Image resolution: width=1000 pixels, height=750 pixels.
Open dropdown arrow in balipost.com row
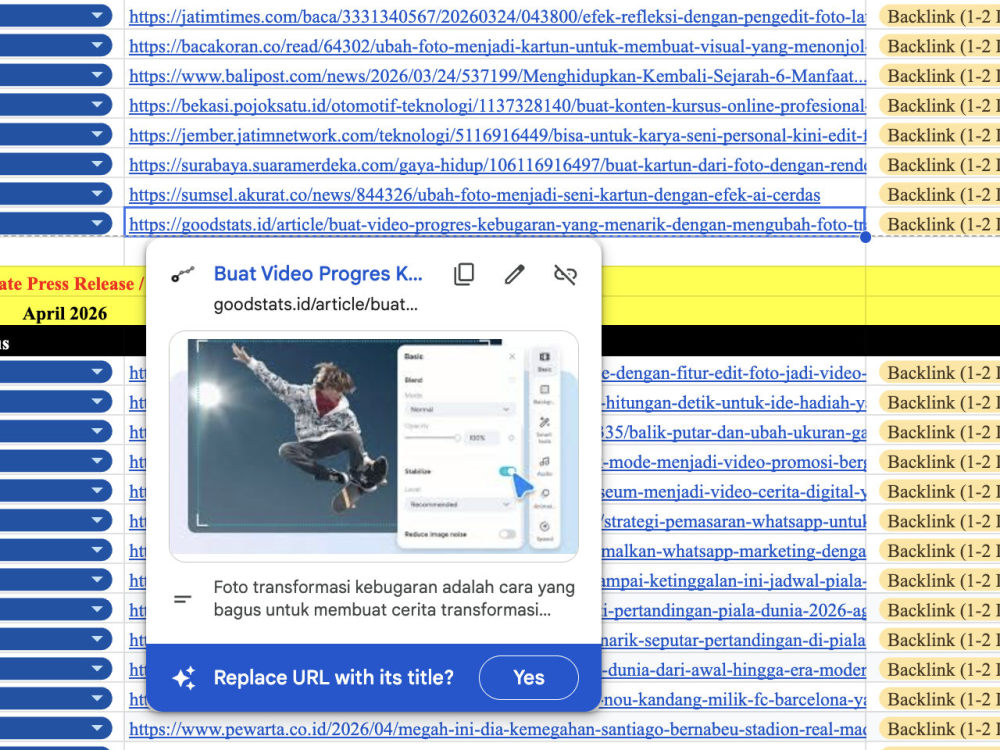[x=98, y=75]
